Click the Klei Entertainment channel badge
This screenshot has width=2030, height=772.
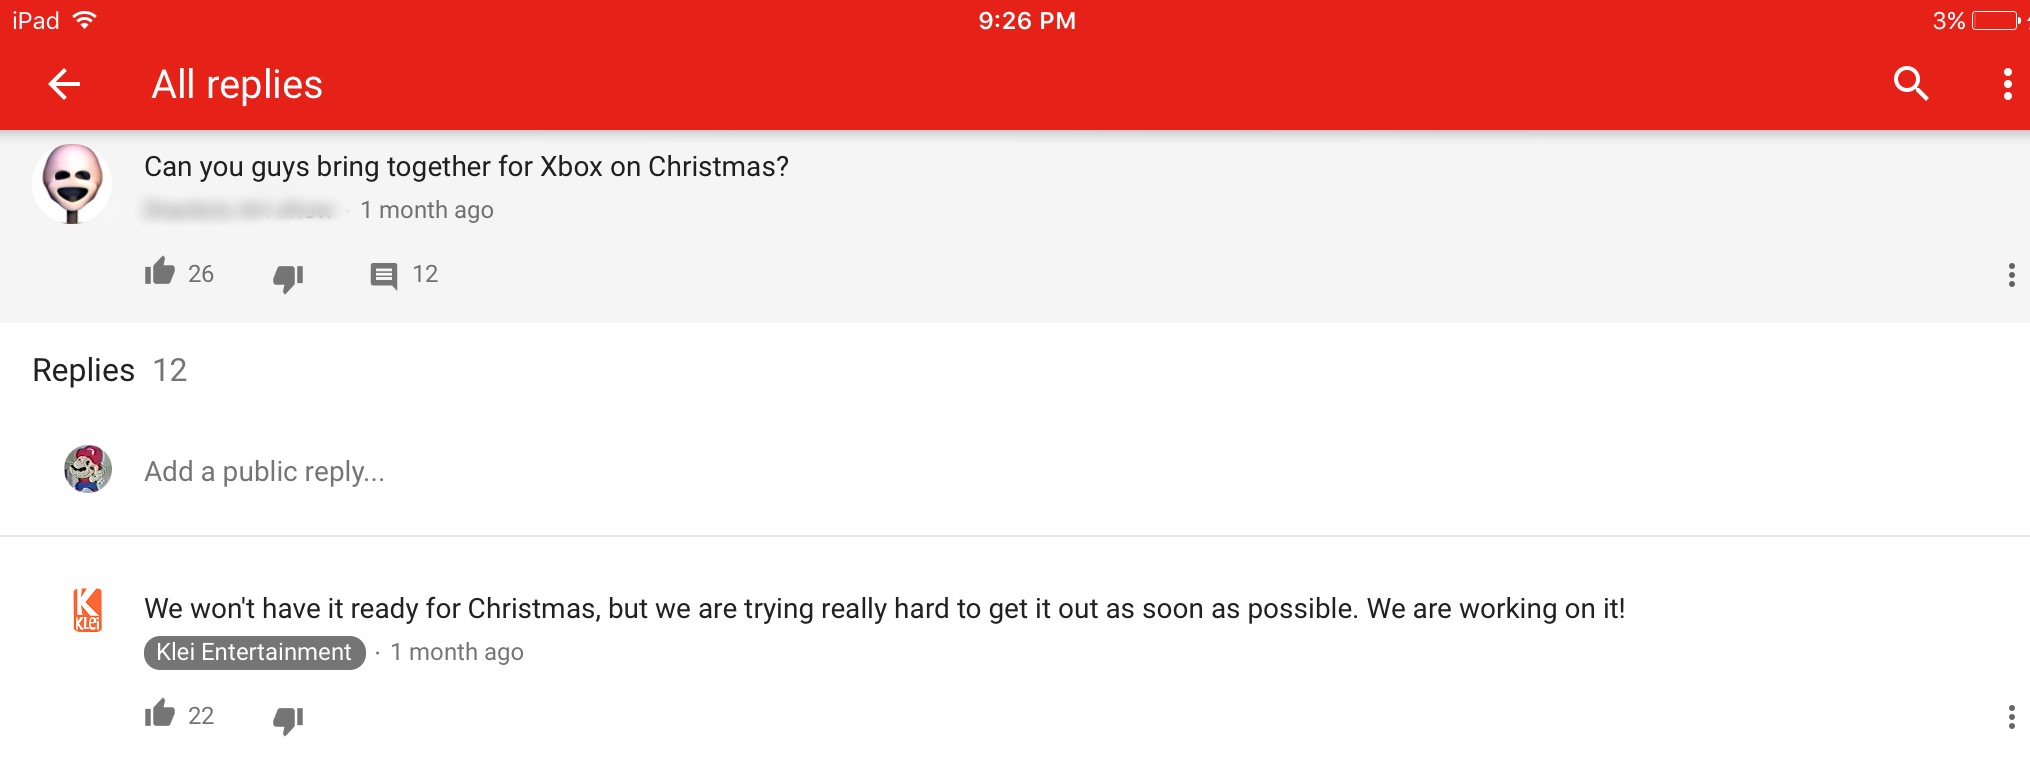[x=255, y=652]
